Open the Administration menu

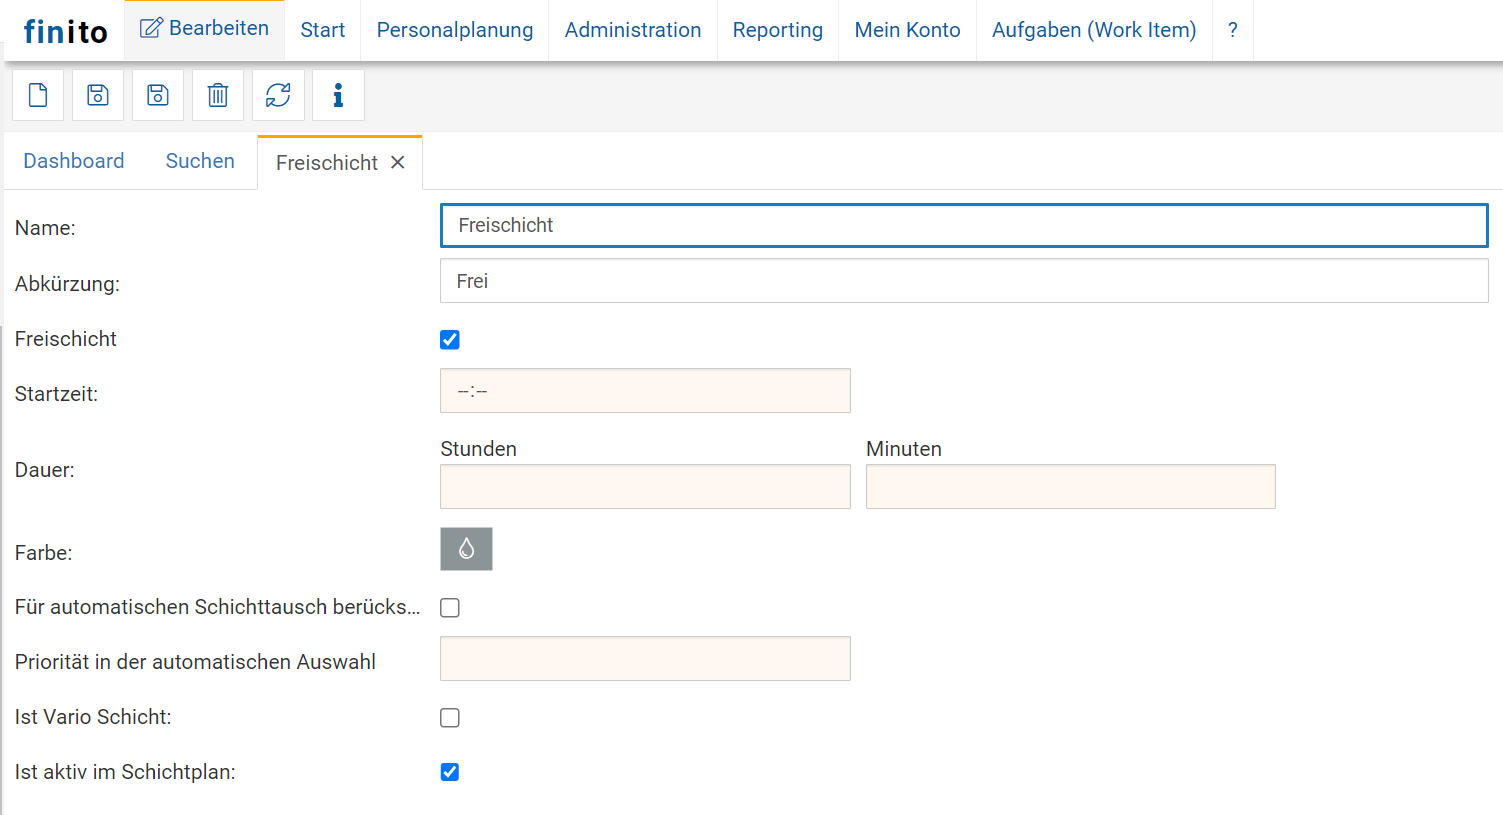pyautogui.click(x=633, y=30)
